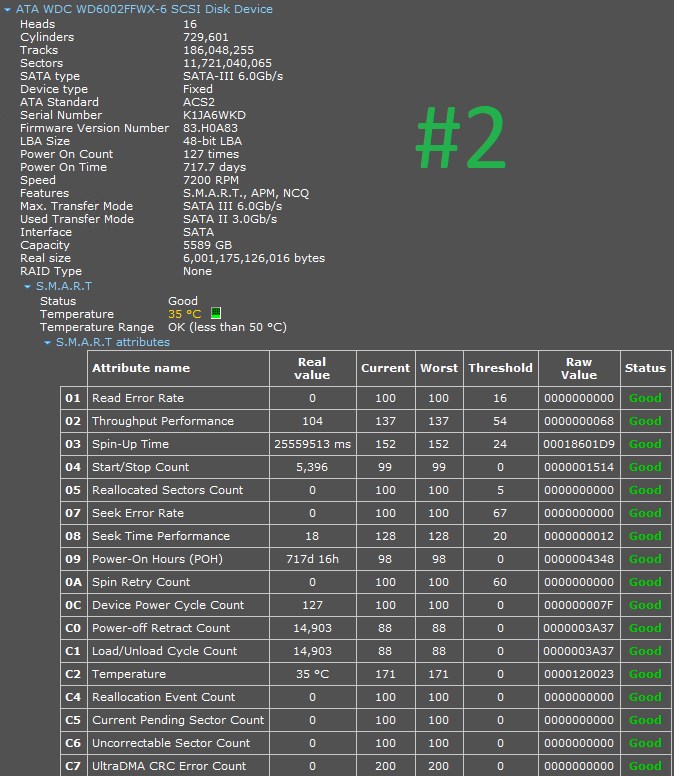674x776 pixels.
Task: Click the Cylinders value 729,601
Action: 205,37
